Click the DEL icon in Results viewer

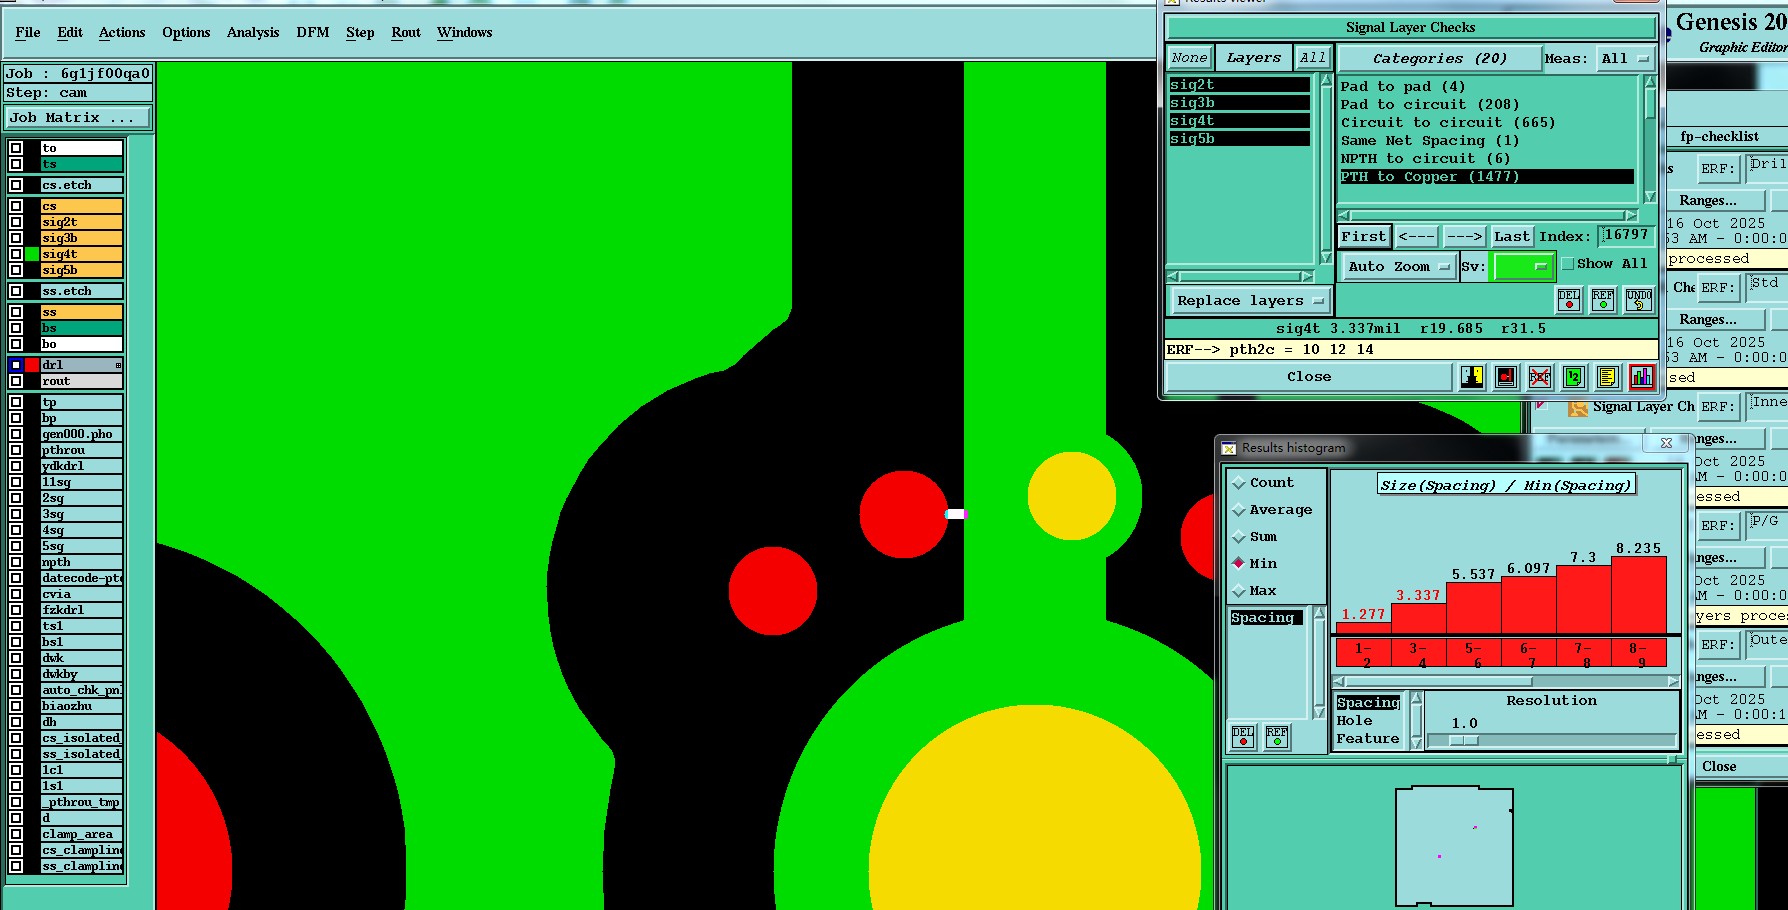[x=1569, y=299]
